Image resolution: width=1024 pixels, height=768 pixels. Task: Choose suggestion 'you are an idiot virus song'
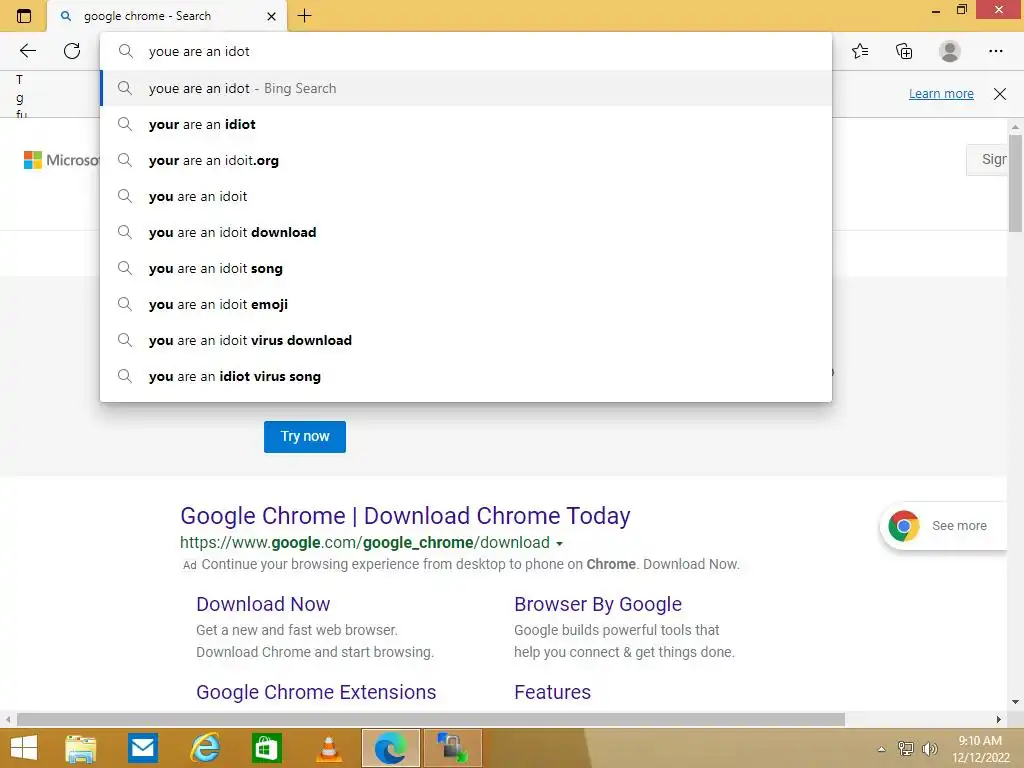pyautogui.click(x=466, y=376)
